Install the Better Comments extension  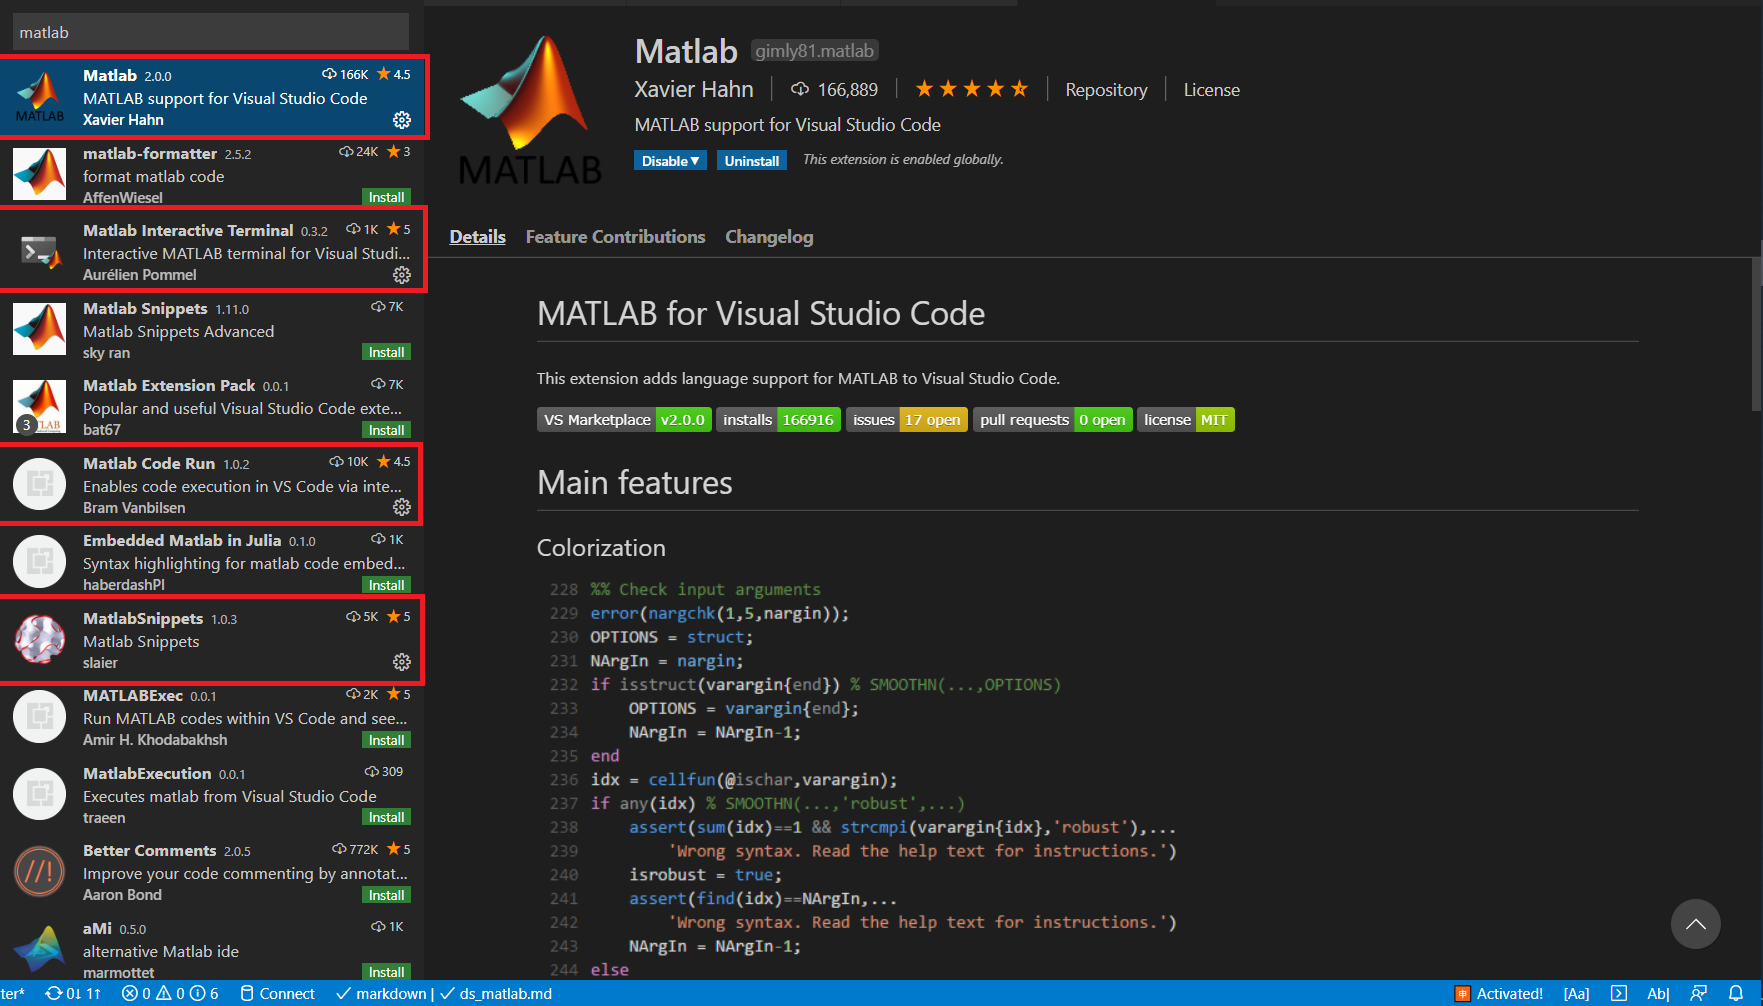pyautogui.click(x=386, y=895)
